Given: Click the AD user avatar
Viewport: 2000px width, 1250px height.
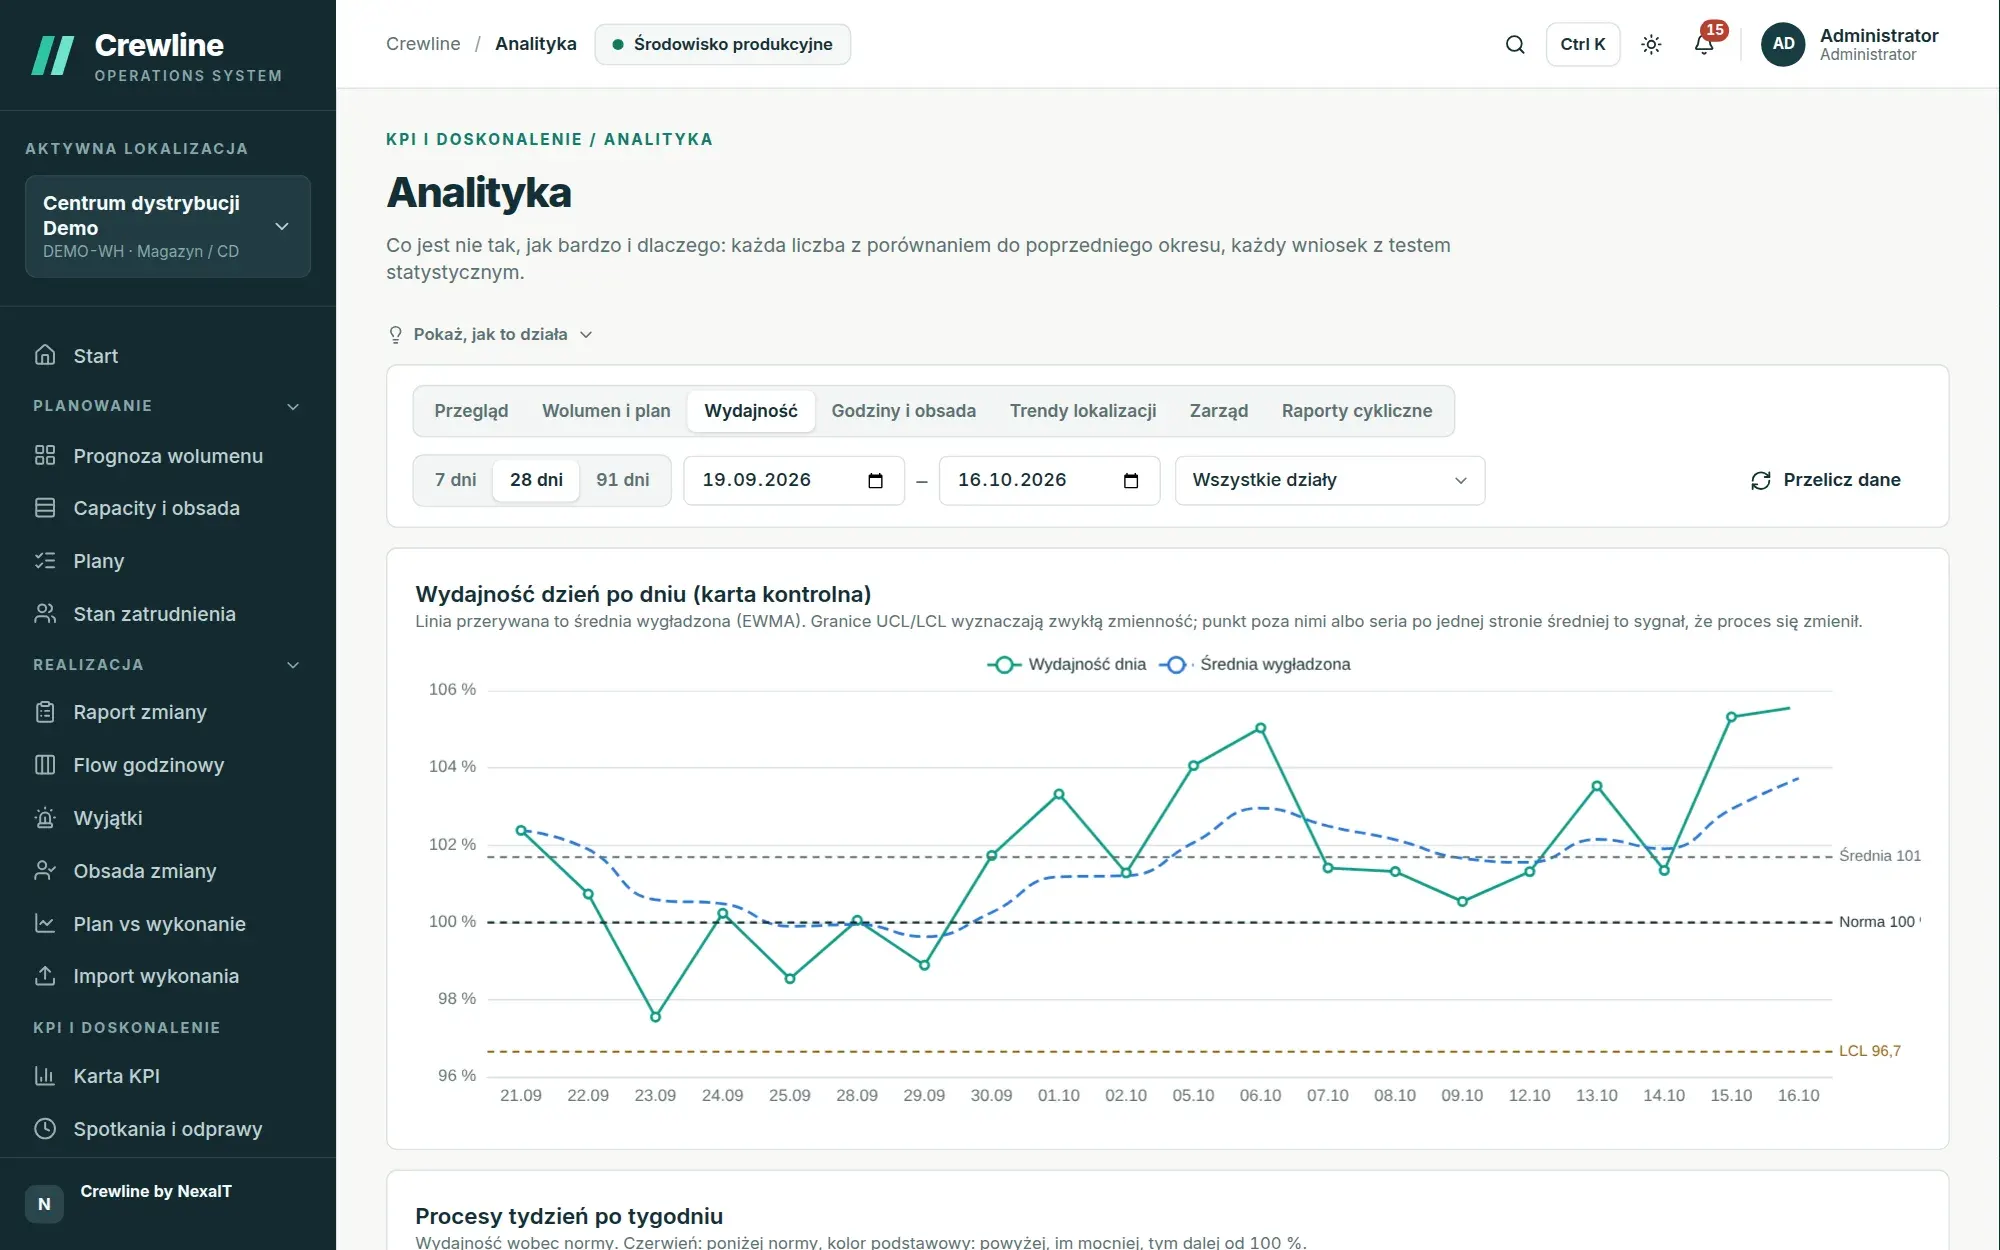Looking at the screenshot, I should click(x=1783, y=44).
